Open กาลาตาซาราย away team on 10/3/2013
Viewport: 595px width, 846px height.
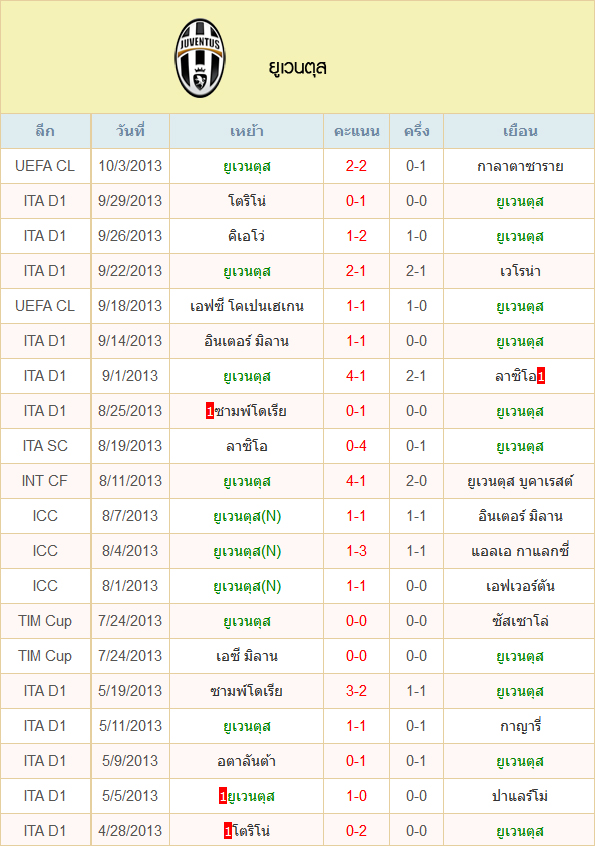point(520,166)
